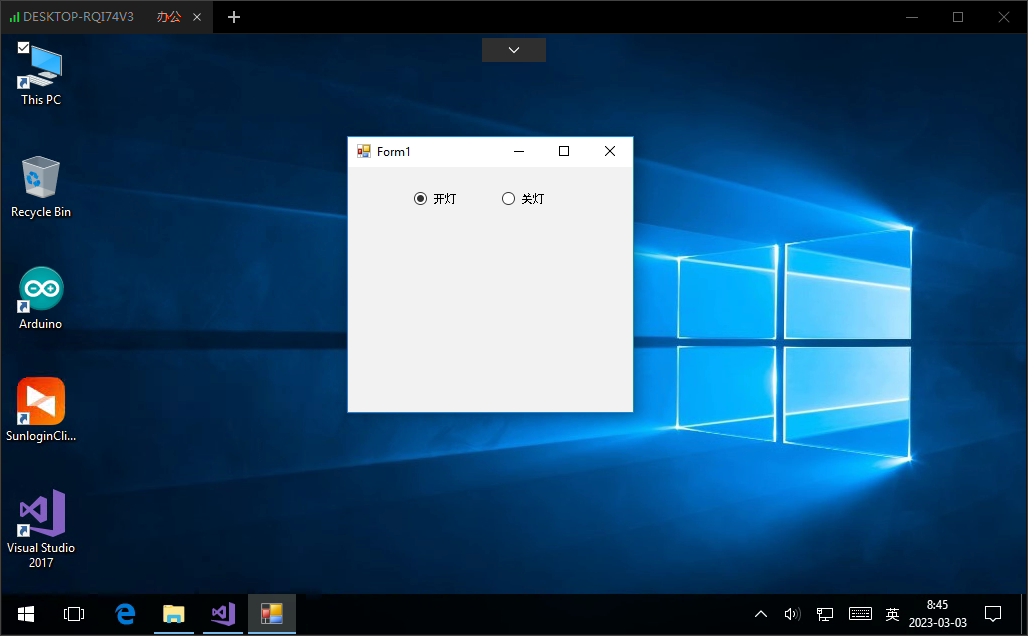Screen dimensions: 1028x636
Task: Switch to Visual Studio in taskbar
Action: click(223, 614)
